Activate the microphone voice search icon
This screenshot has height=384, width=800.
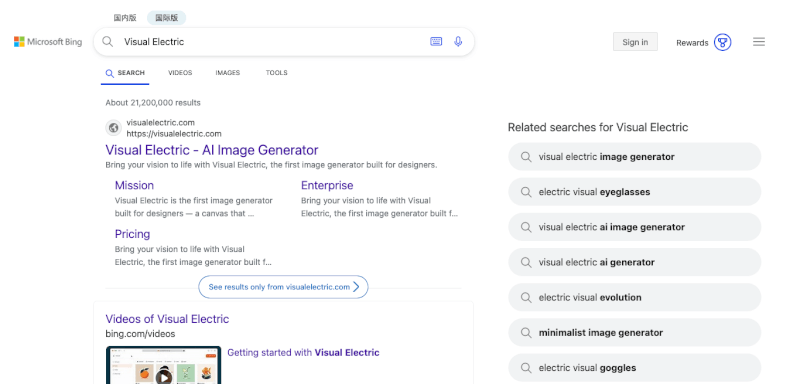(458, 42)
